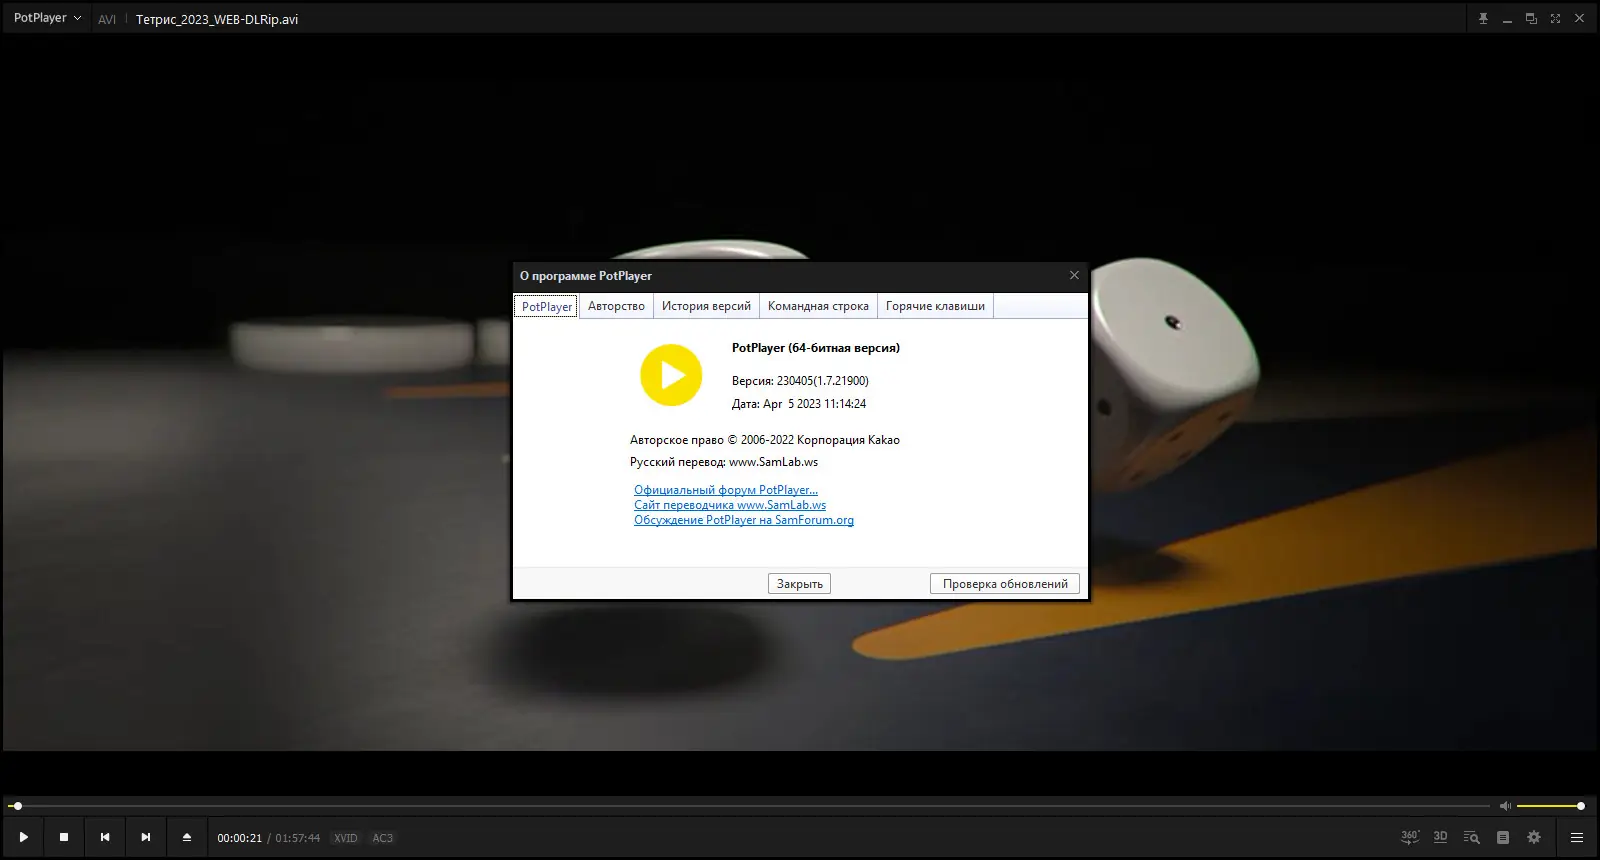The width and height of the screenshot is (1600, 860).
Task: Close the main PotPlayer window
Action: pyautogui.click(x=1579, y=19)
